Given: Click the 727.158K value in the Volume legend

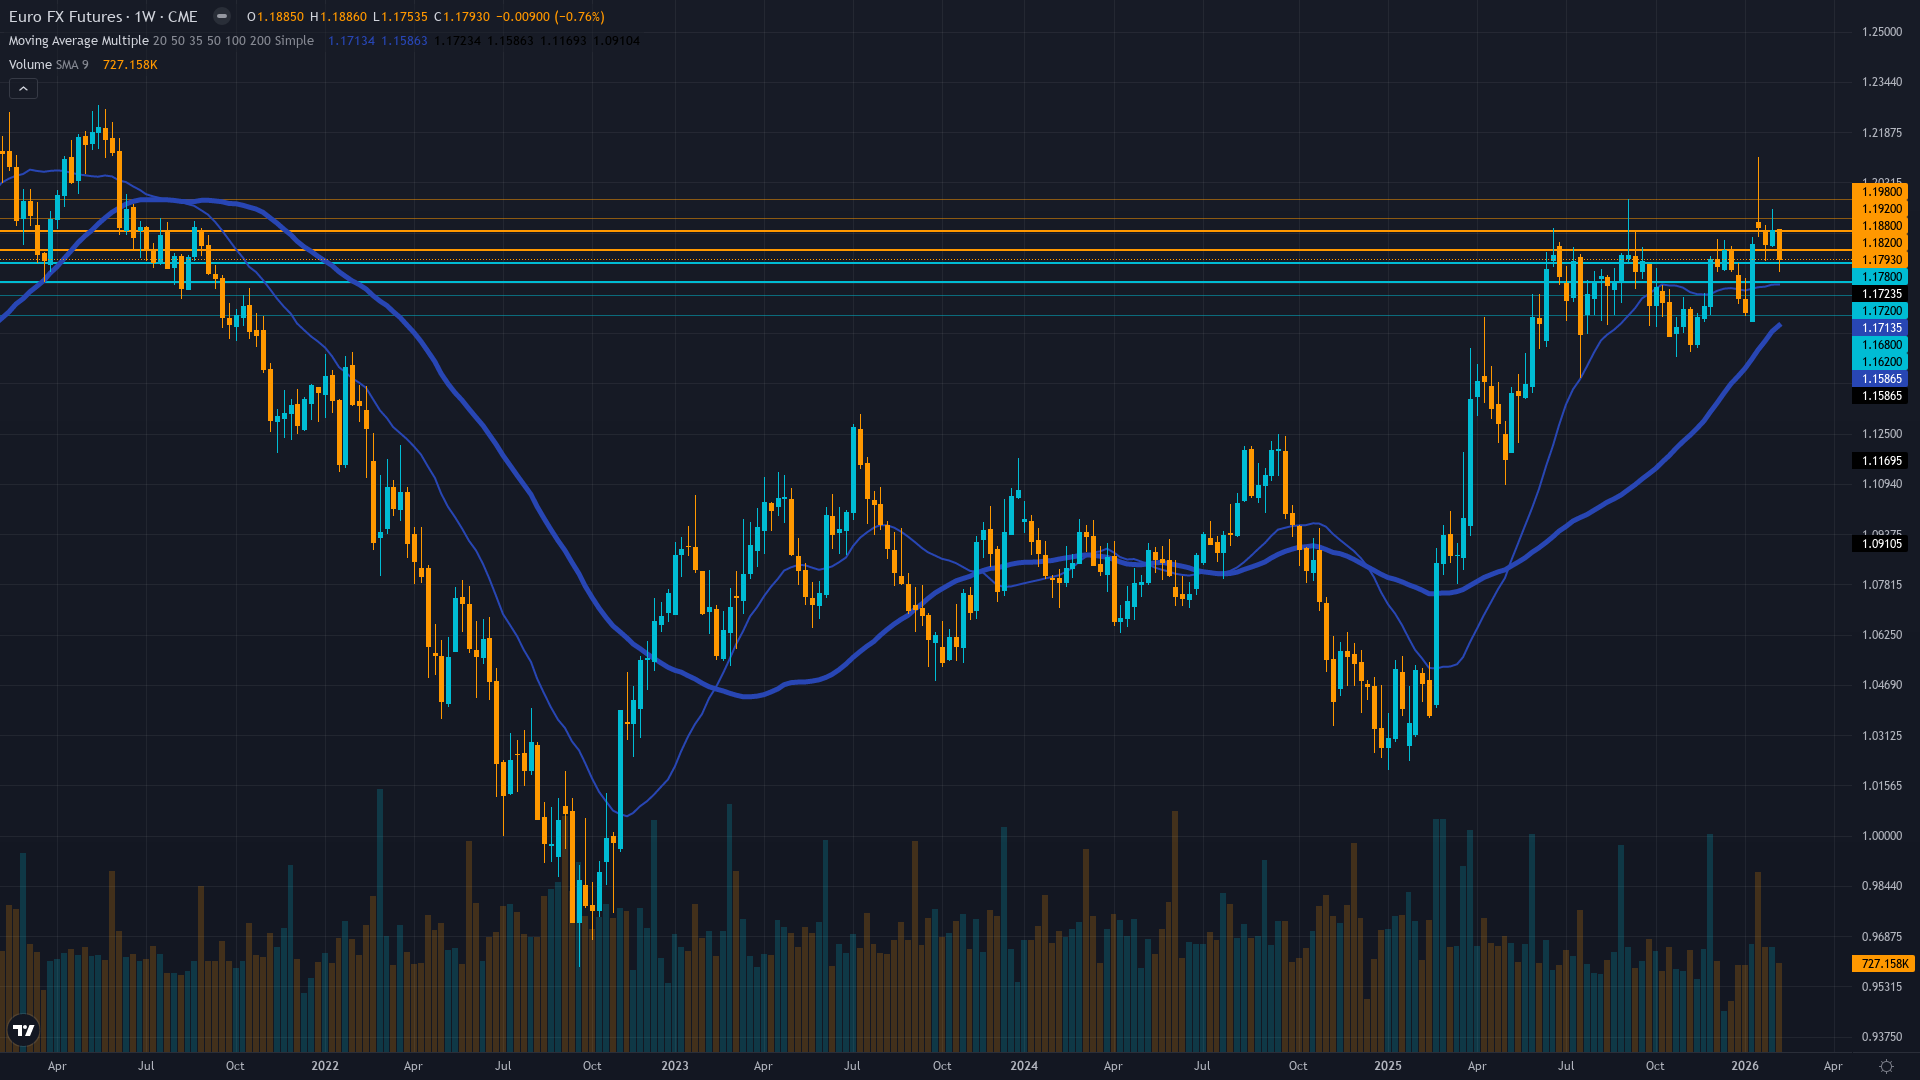Looking at the screenshot, I should click(130, 65).
